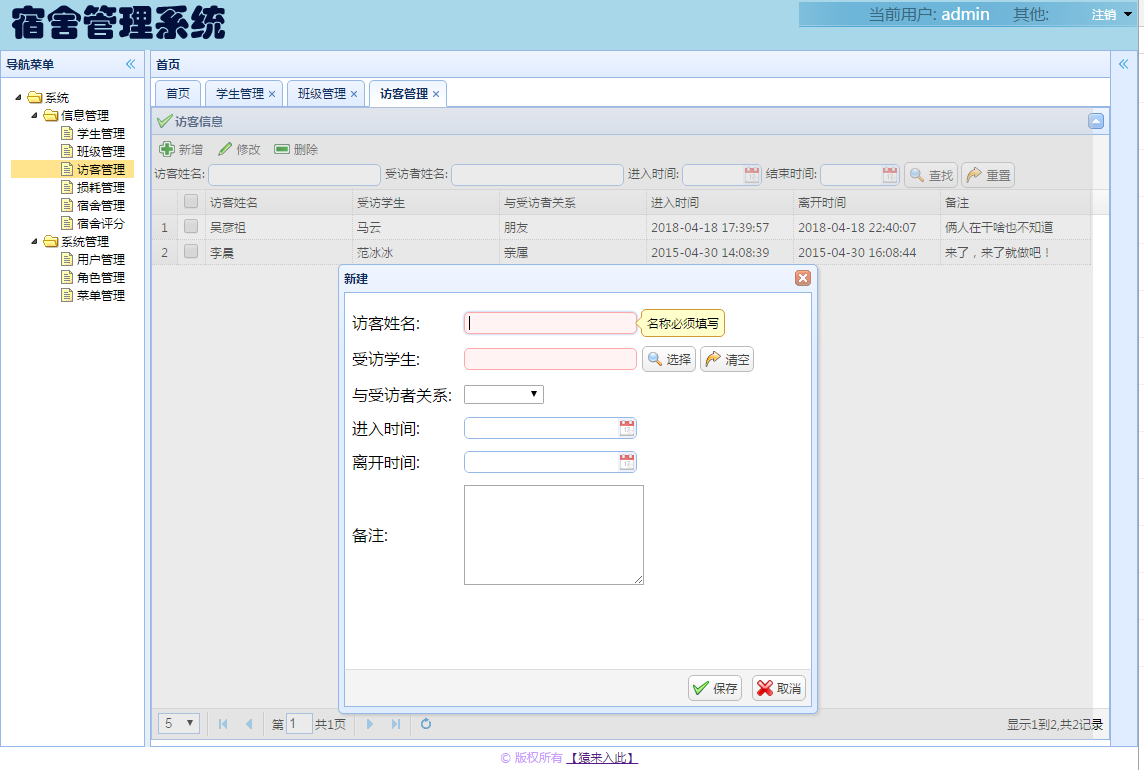Image resolution: width=1144 pixels, height=770 pixels.
Task: Toggle the select-all header checkbox
Action: [191, 201]
